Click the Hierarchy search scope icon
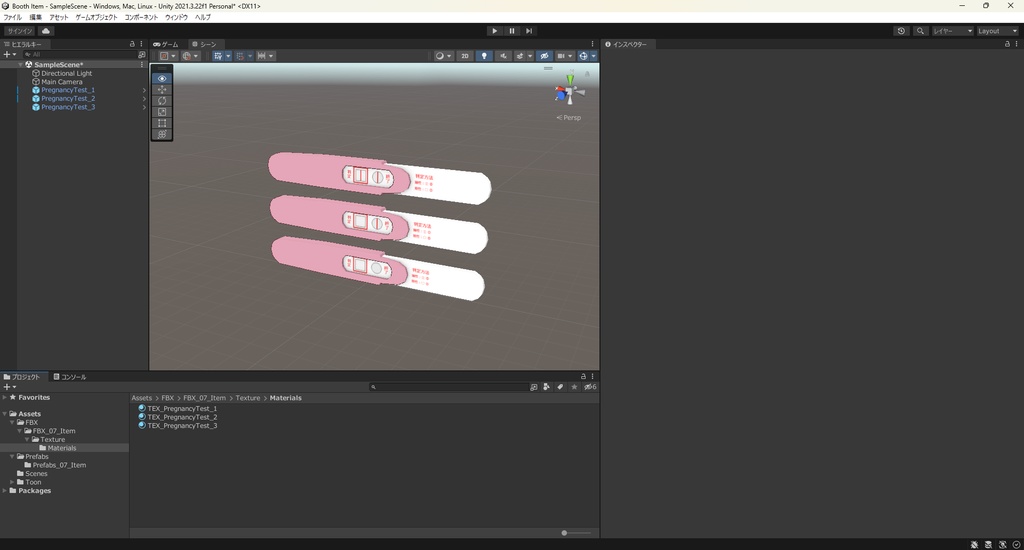 (142, 55)
